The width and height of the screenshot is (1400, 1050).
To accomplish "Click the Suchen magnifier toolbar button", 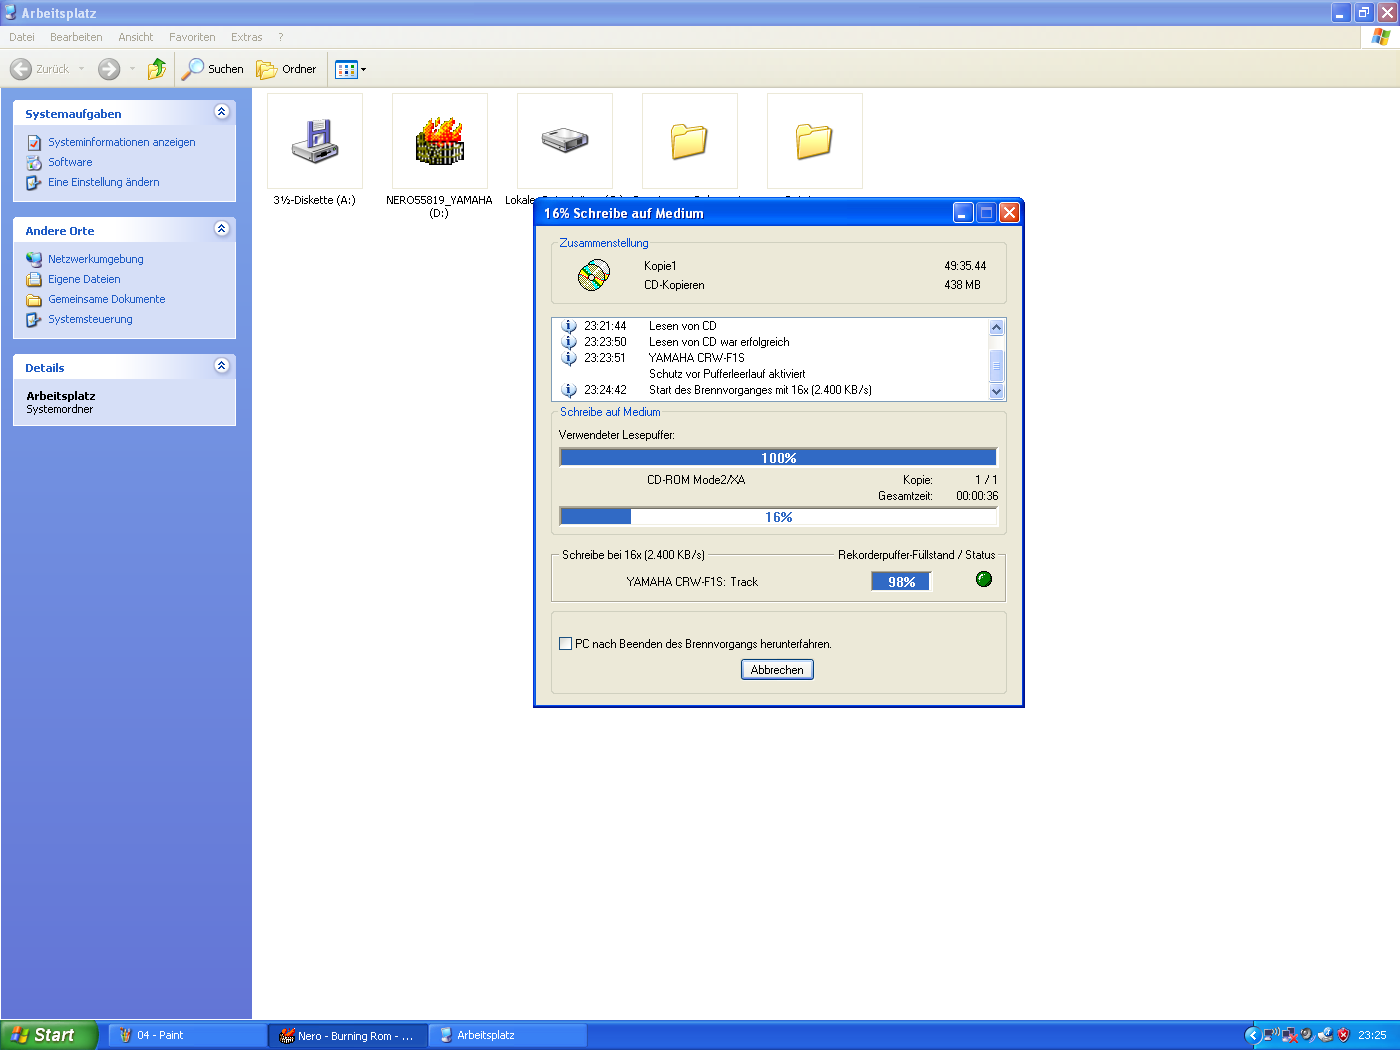I will [213, 69].
